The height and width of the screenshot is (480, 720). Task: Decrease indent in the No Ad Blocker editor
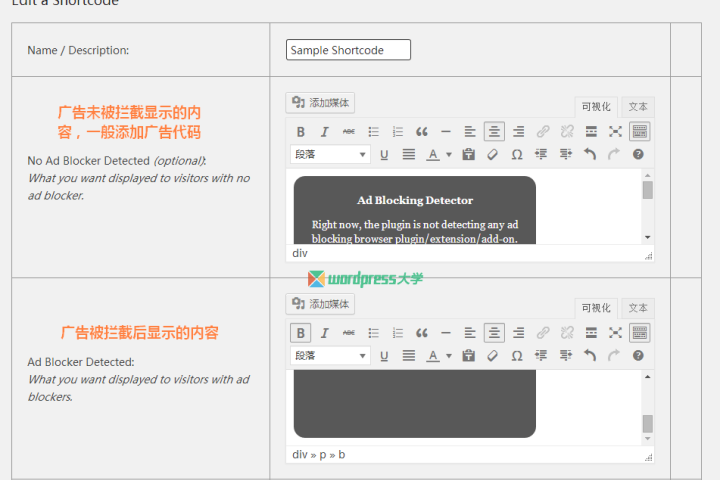541,154
